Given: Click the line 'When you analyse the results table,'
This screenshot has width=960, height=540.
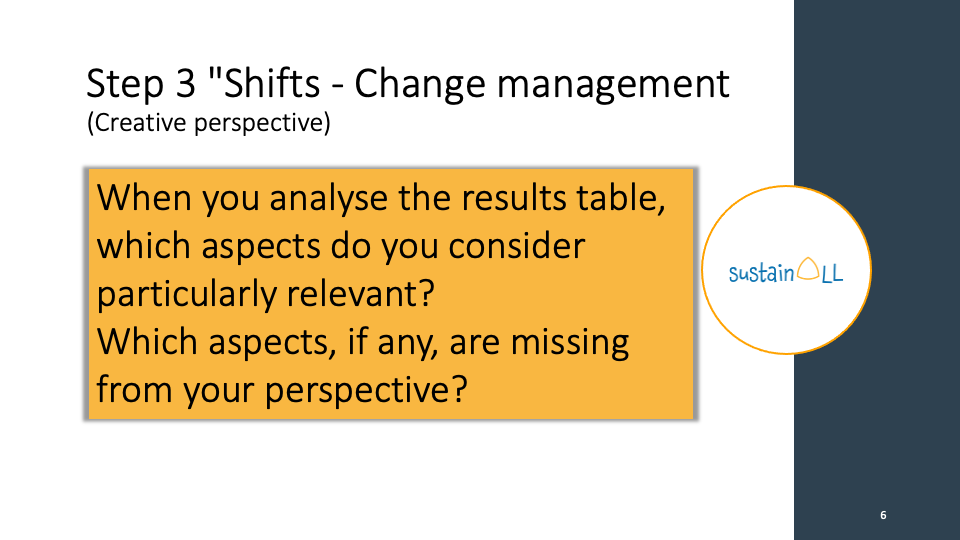Looking at the screenshot, I should (x=381, y=198).
